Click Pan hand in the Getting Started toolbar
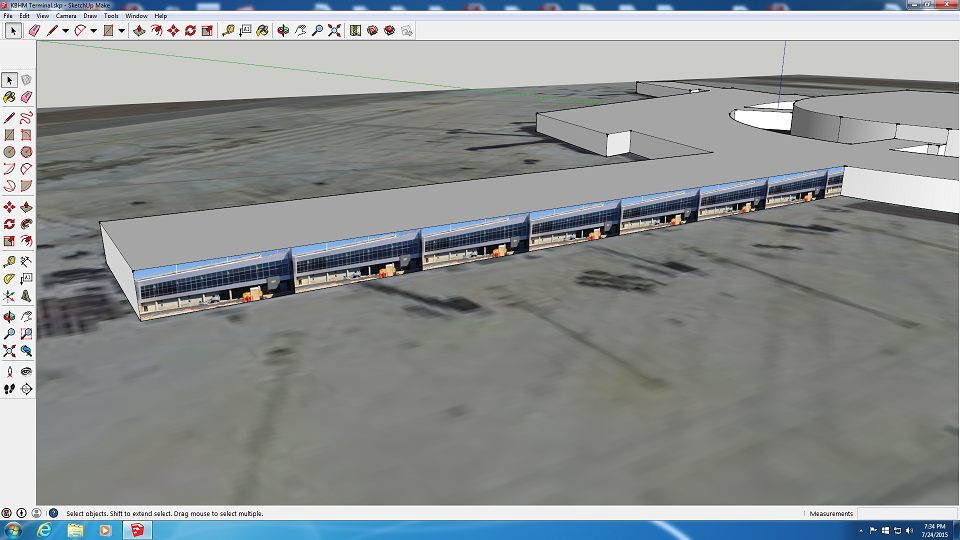This screenshot has width=960, height=540. [300, 31]
